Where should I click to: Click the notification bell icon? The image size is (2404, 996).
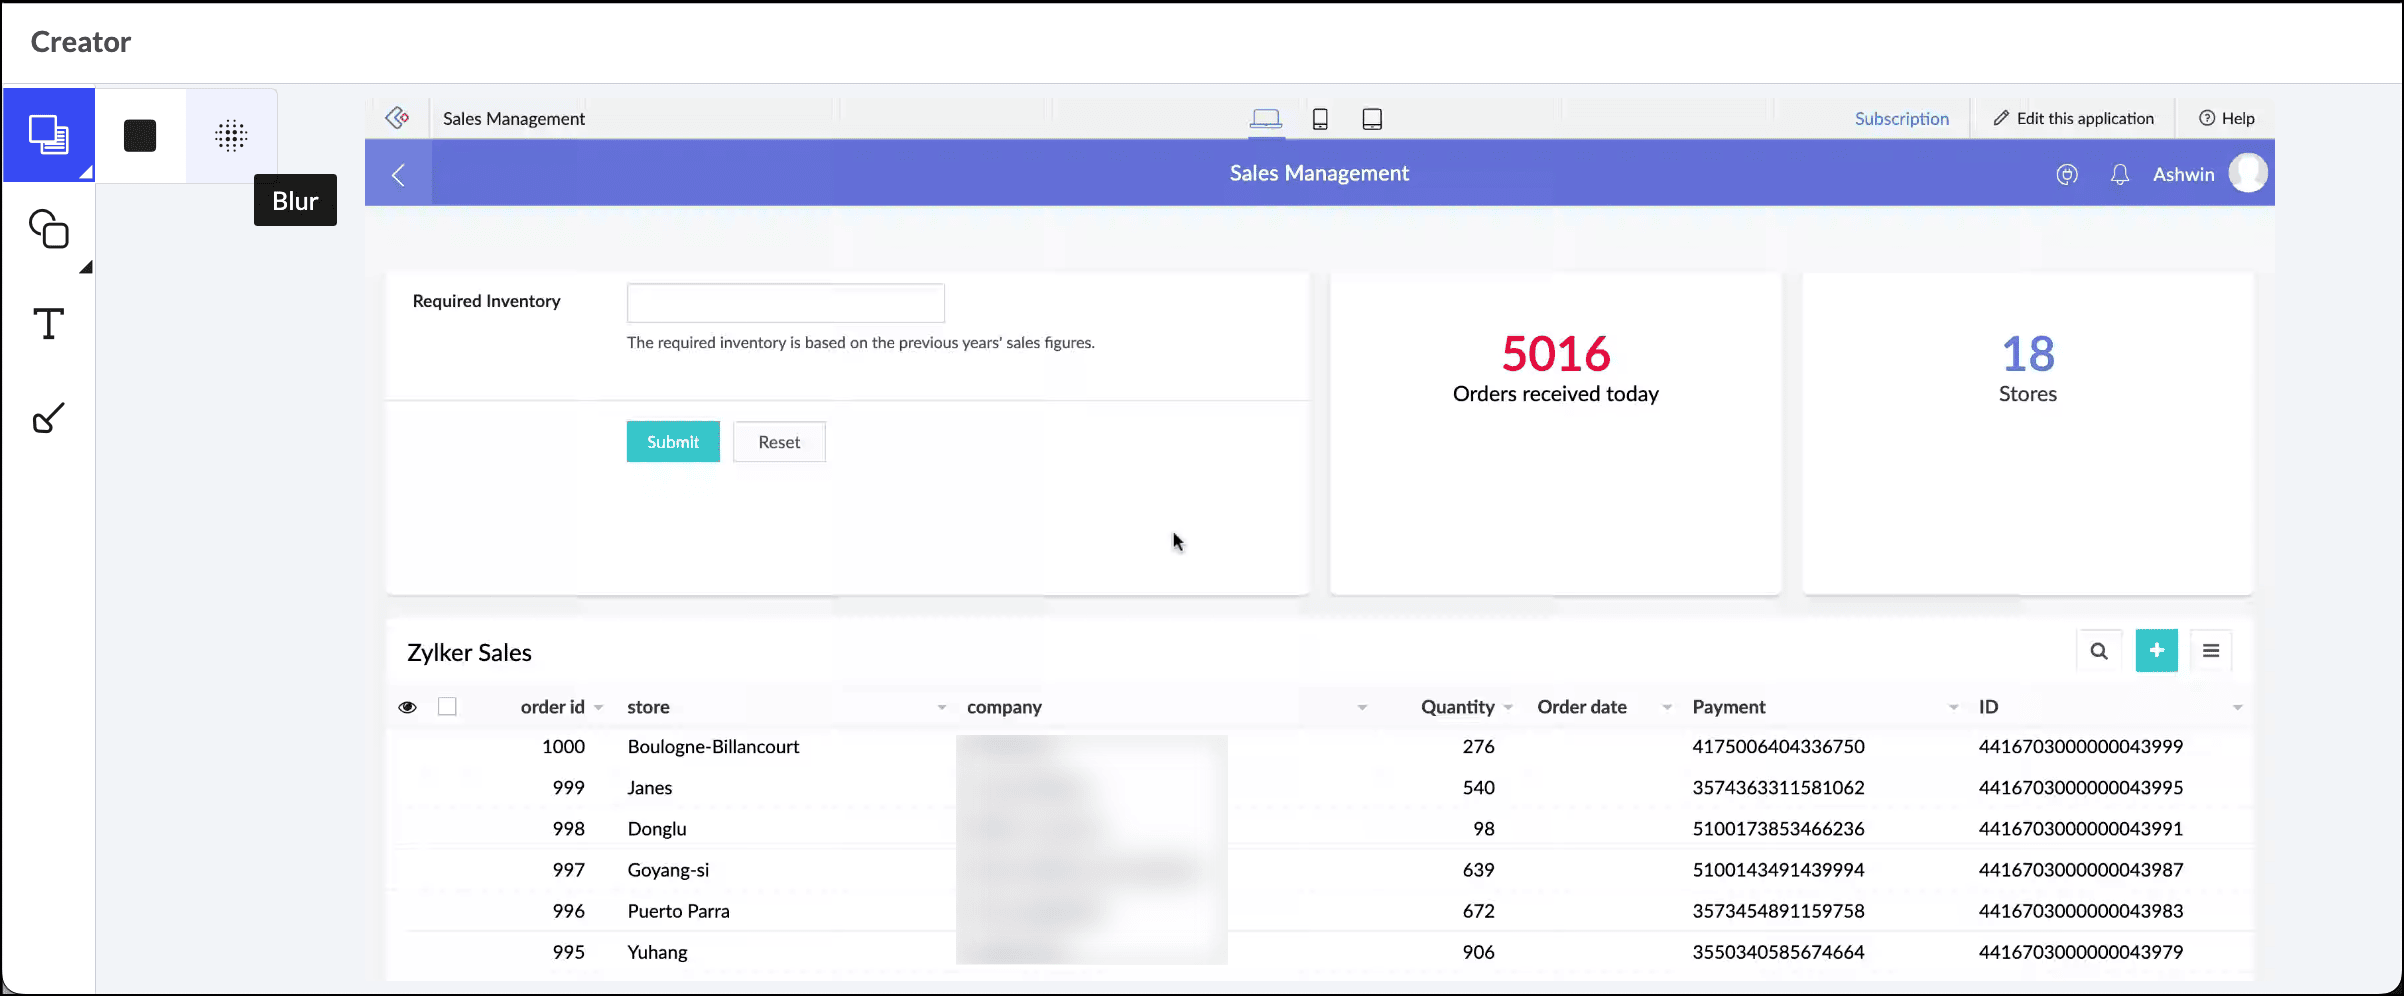point(2119,174)
